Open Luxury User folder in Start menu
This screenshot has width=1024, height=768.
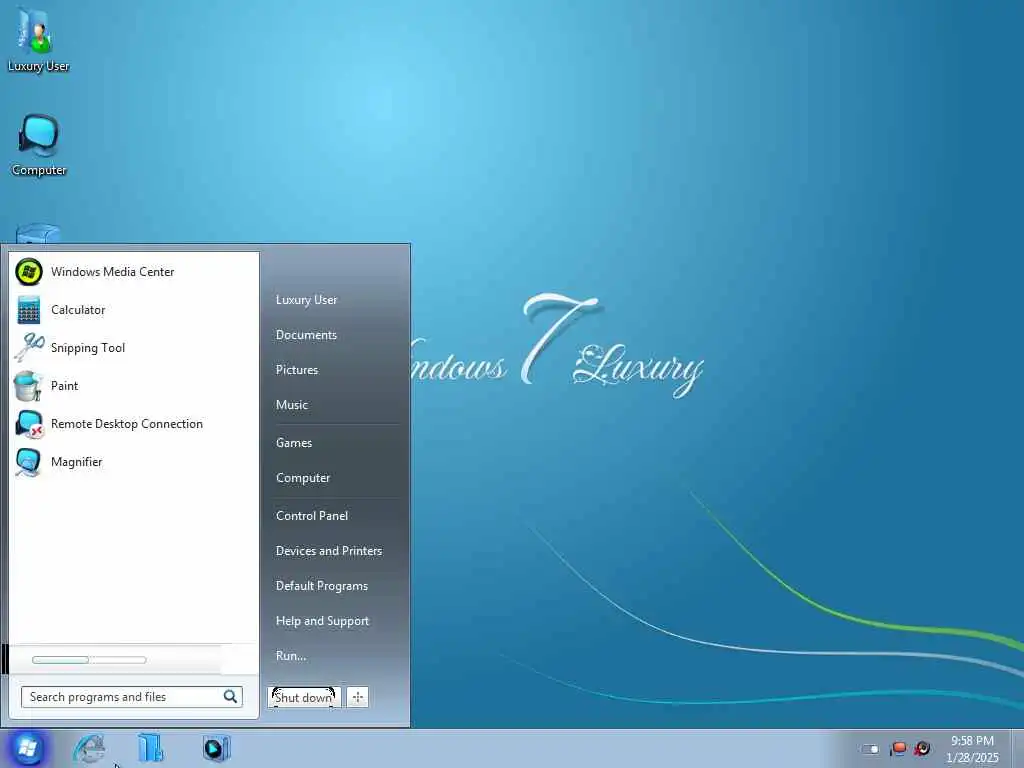(306, 300)
